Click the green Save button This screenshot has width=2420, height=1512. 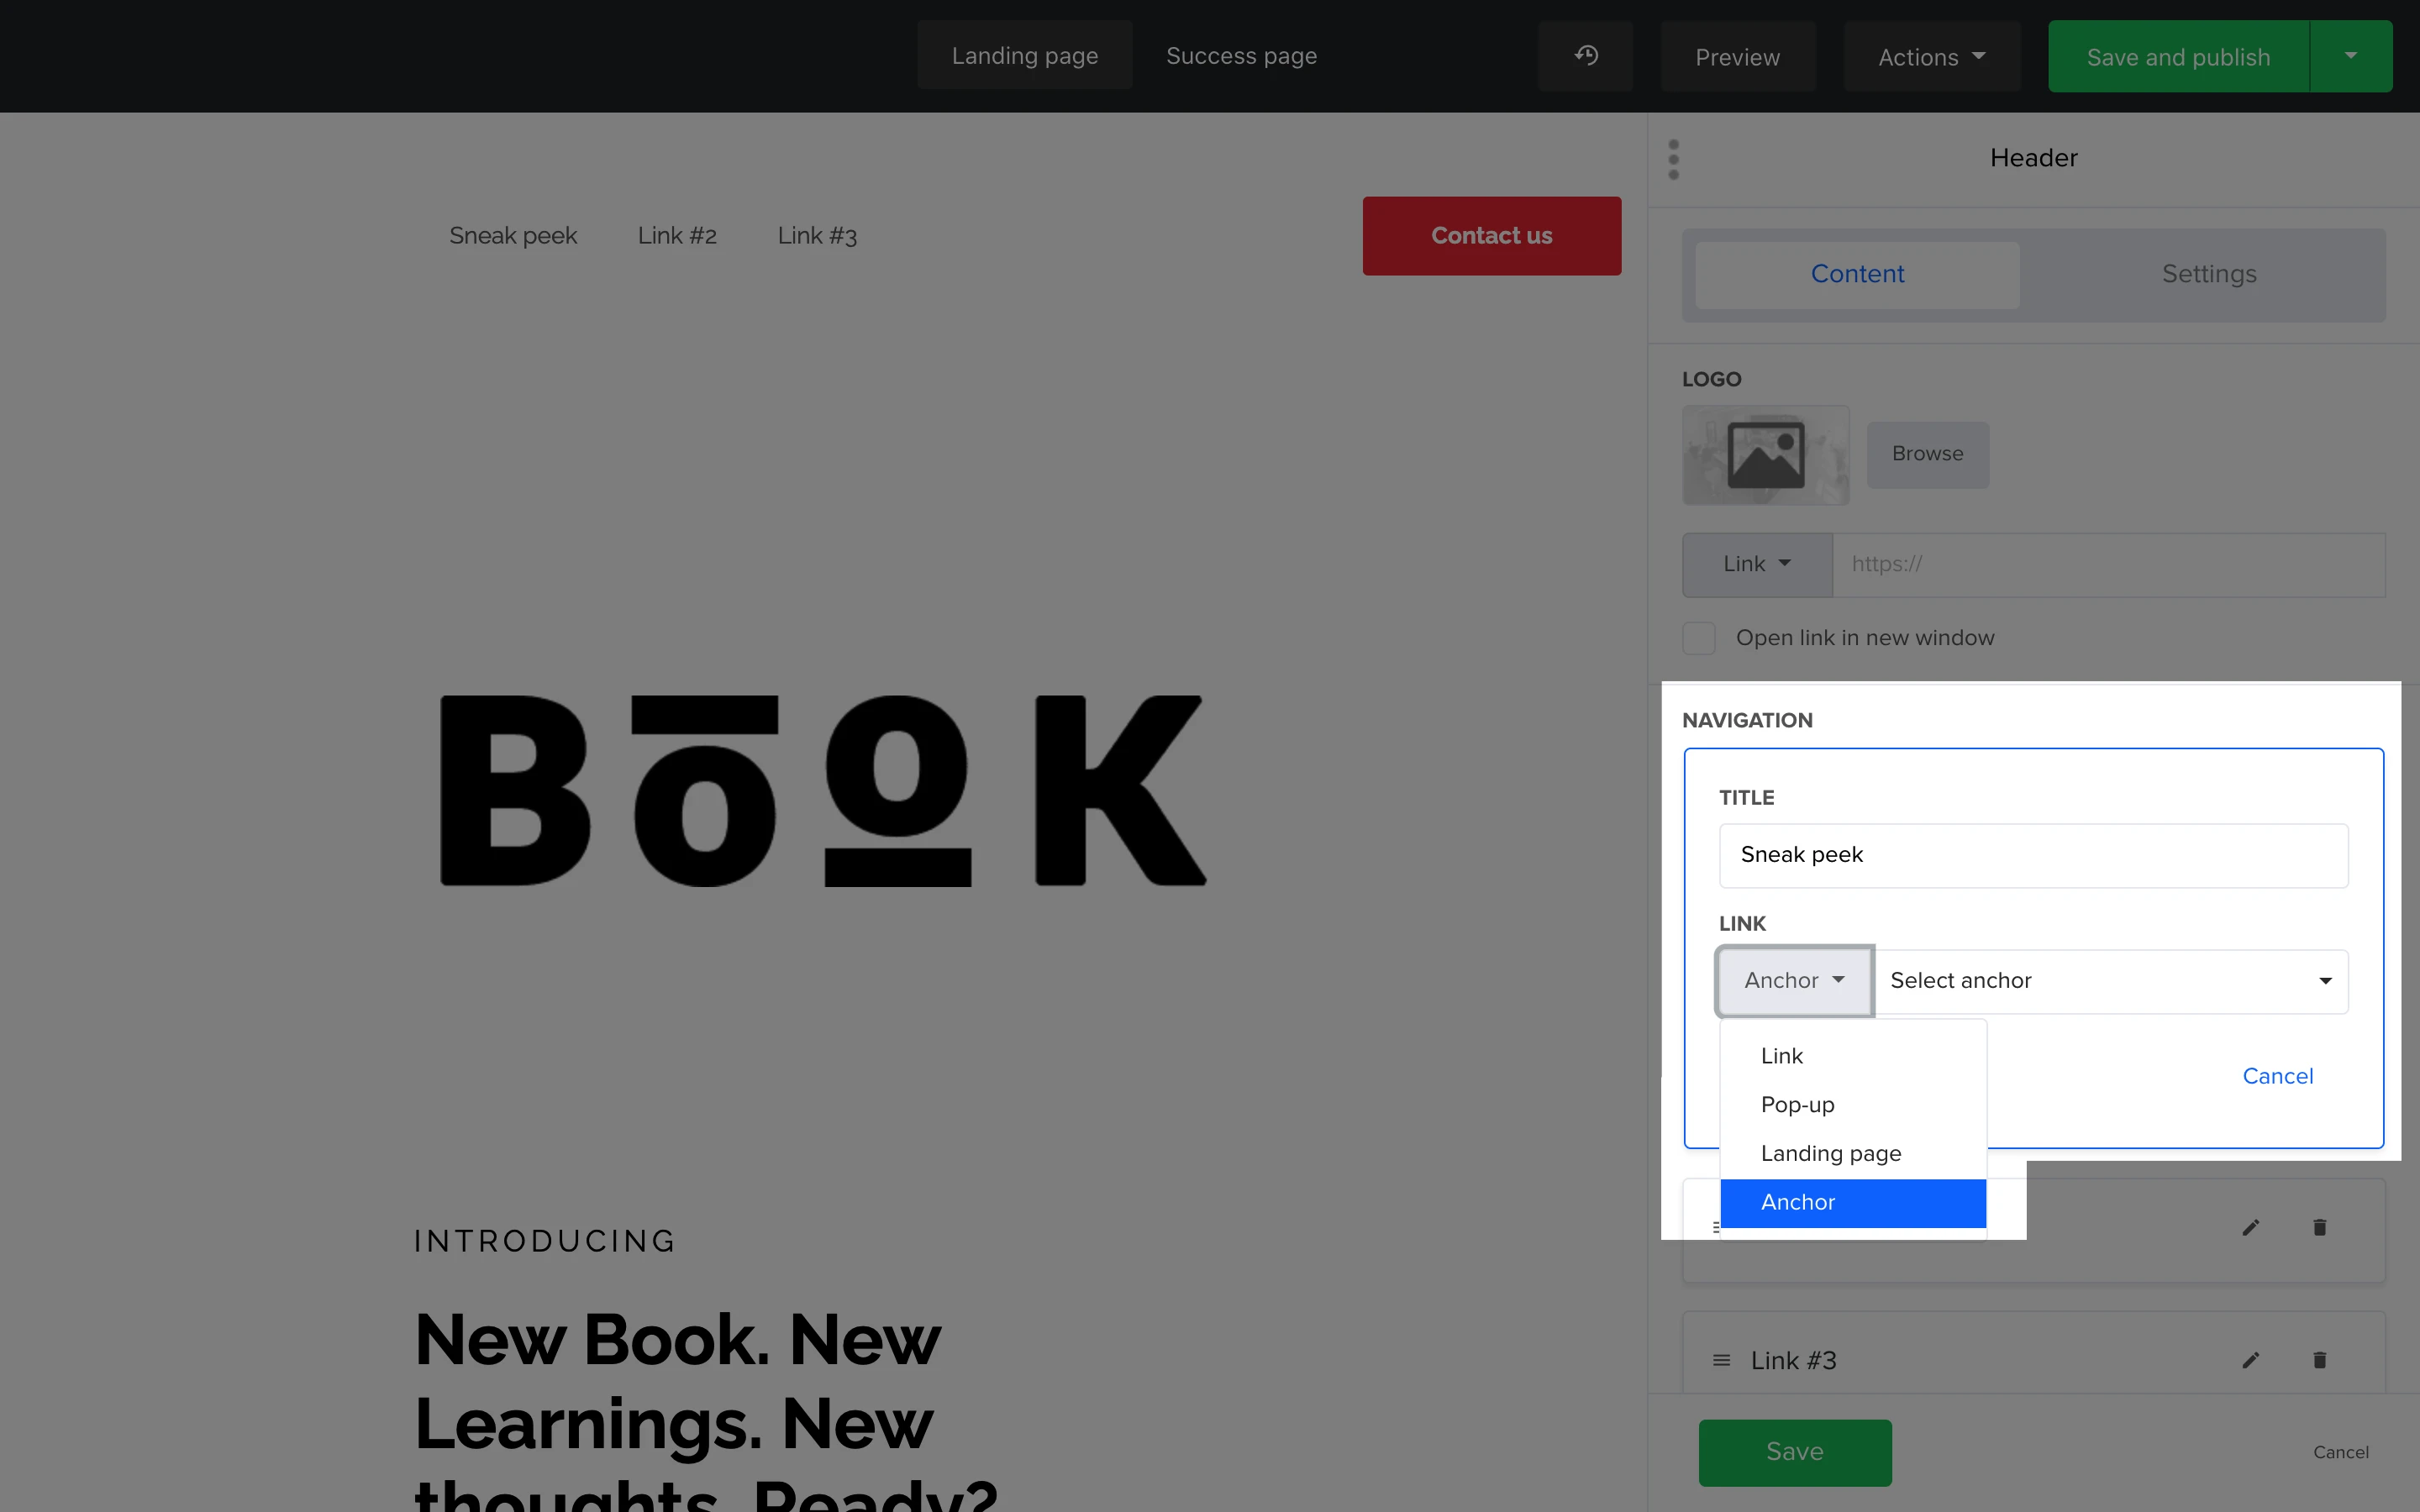coord(1794,1451)
